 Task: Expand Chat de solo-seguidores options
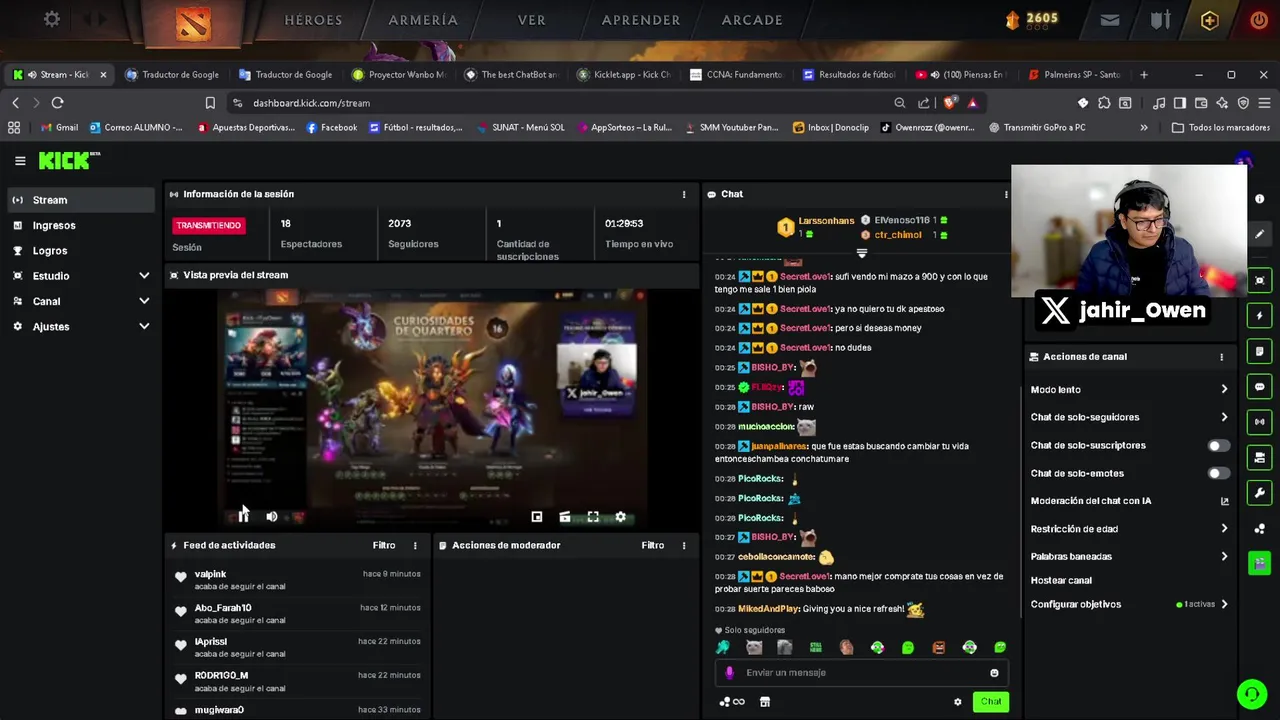(x=1224, y=417)
